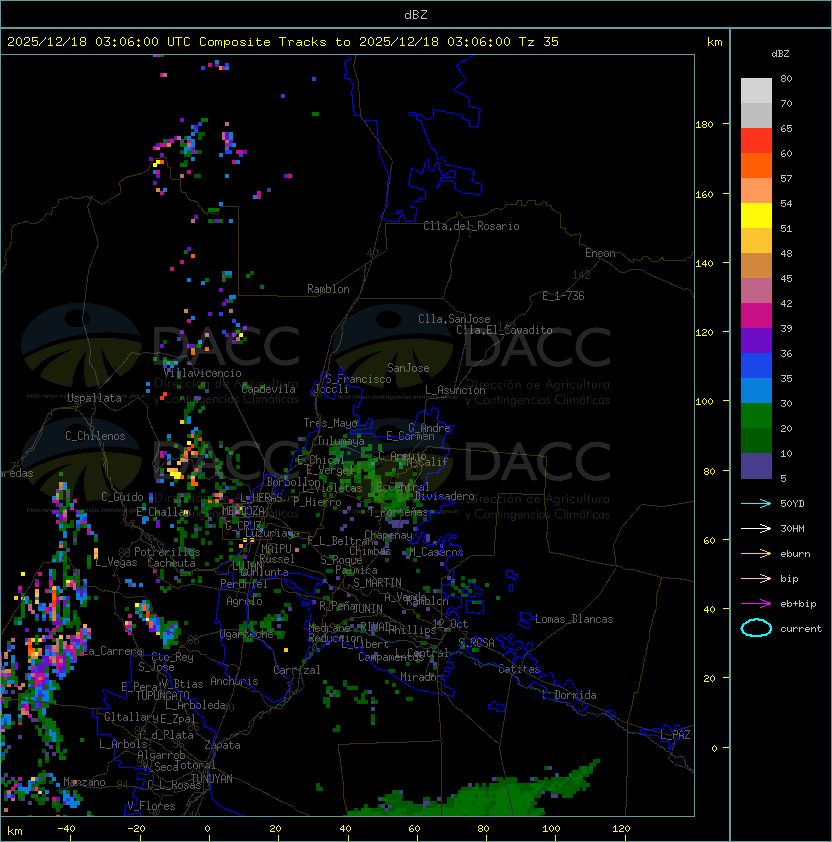Click the 'eburn' legend label
The height and width of the screenshot is (842, 832).
[x=795, y=554]
